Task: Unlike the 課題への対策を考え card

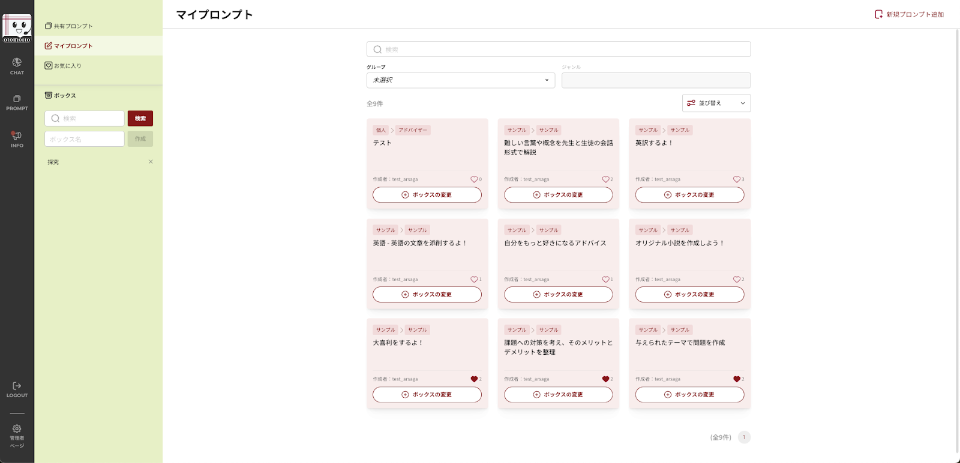Action: coord(605,378)
